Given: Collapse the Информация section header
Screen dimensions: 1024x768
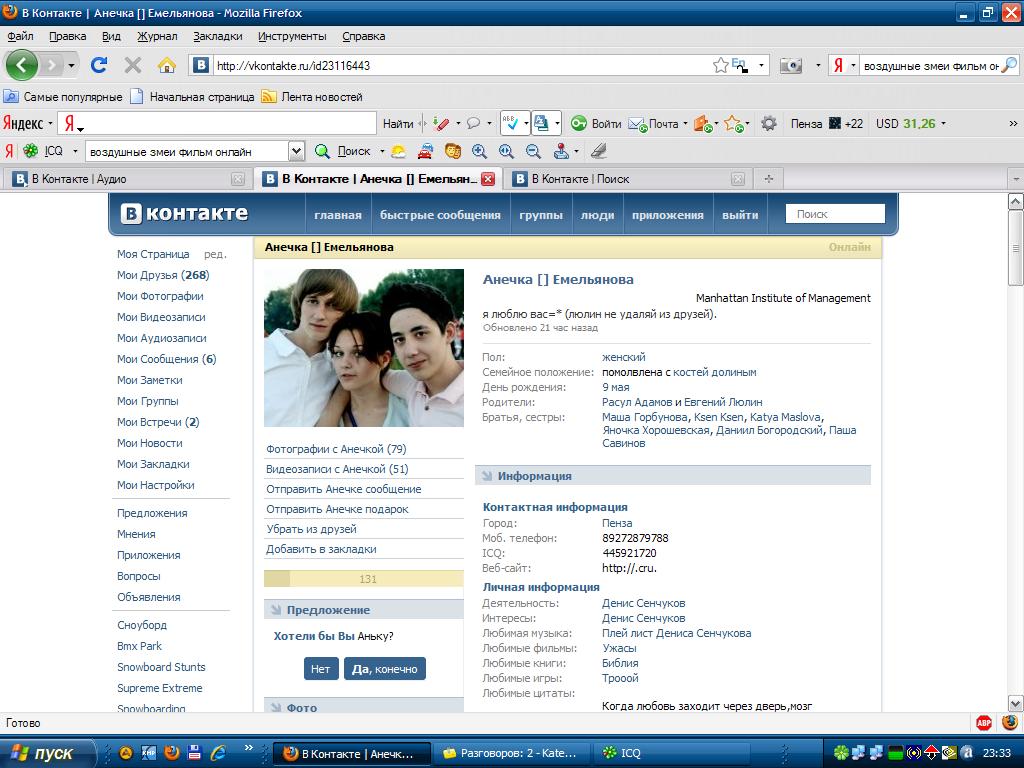Looking at the screenshot, I should point(673,476).
